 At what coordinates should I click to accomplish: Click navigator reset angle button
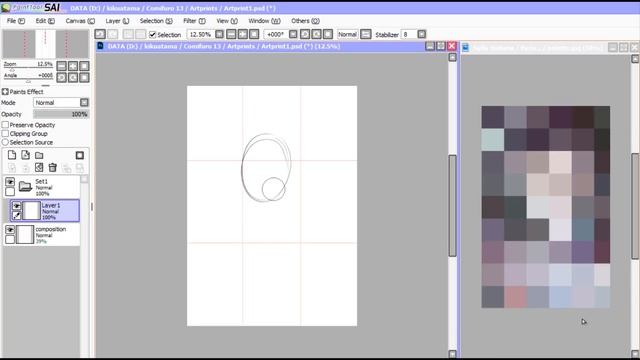point(84,77)
